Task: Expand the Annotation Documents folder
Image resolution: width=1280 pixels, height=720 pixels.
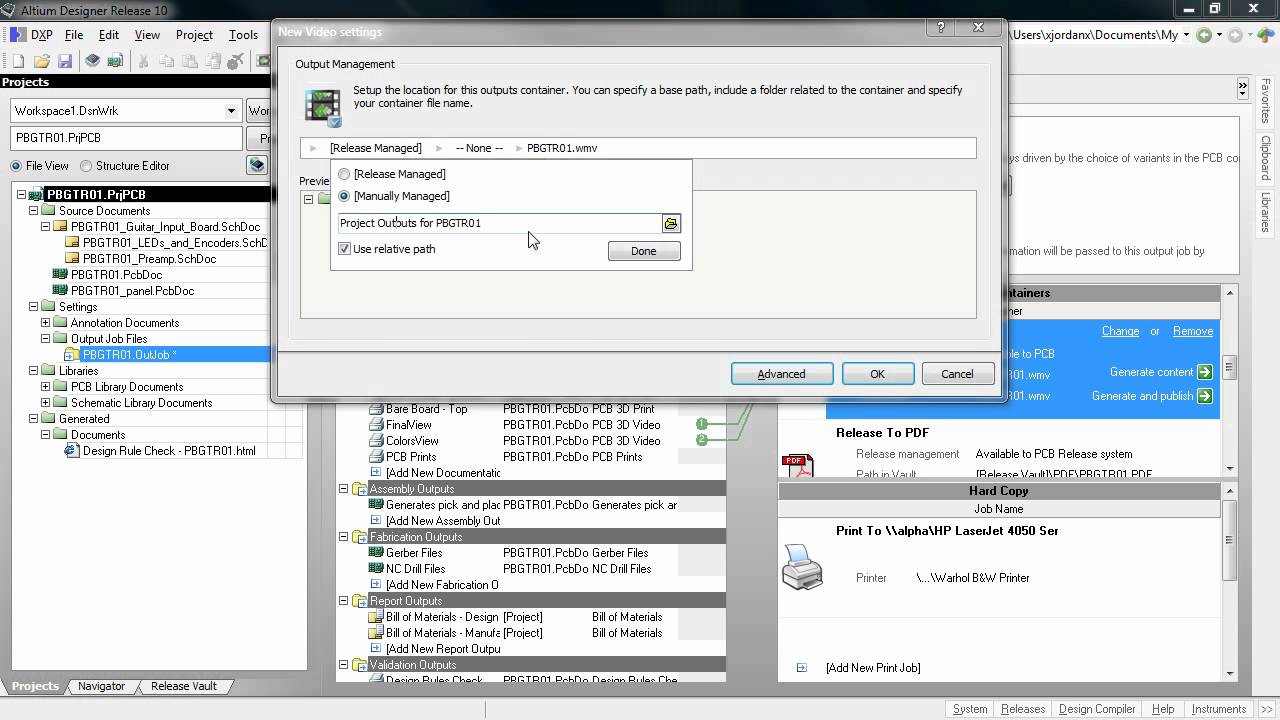Action: pyautogui.click(x=45, y=323)
